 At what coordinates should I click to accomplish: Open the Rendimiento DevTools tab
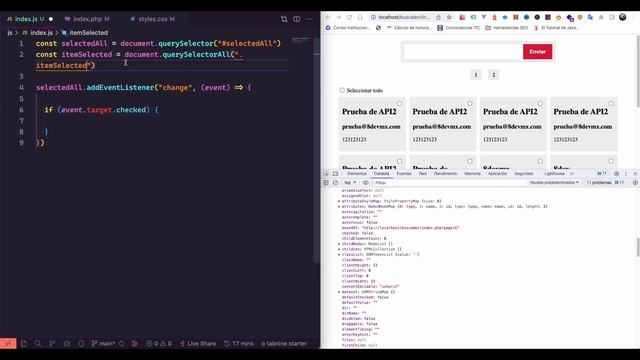click(445, 173)
